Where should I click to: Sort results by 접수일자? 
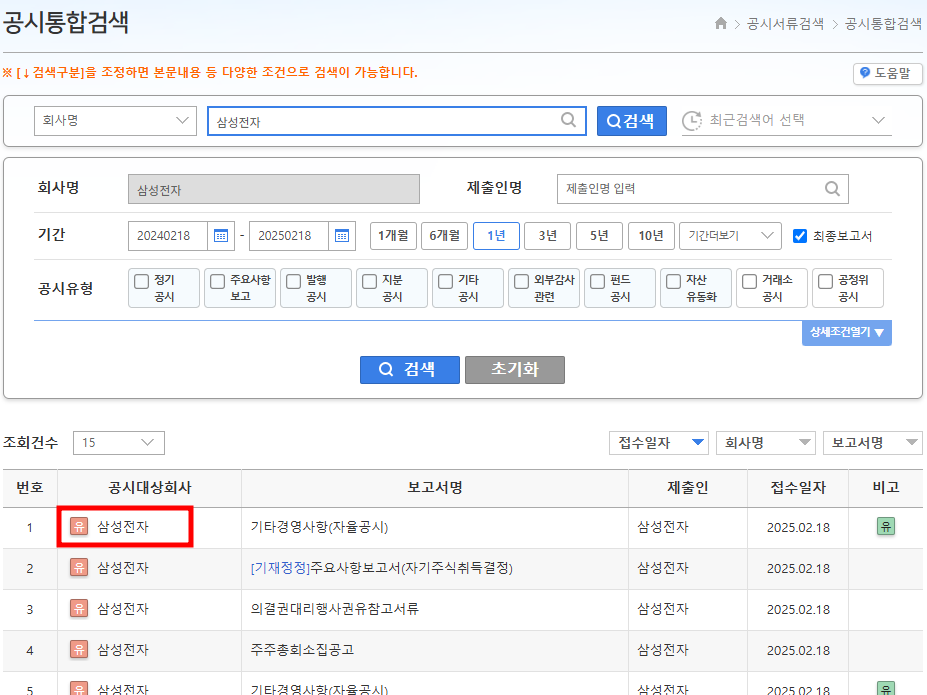(659, 443)
